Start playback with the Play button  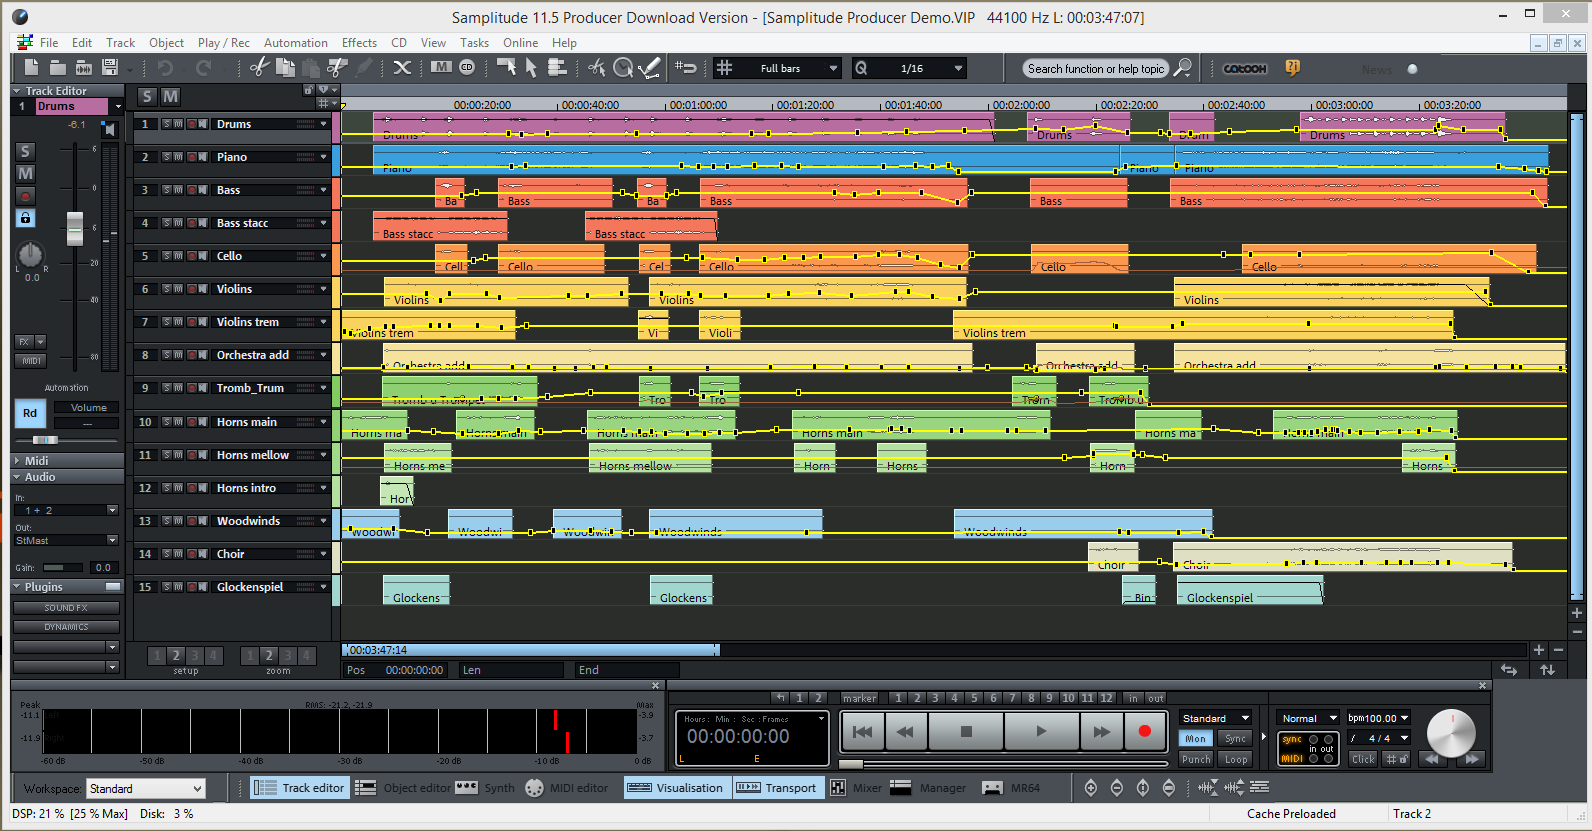[1041, 732]
